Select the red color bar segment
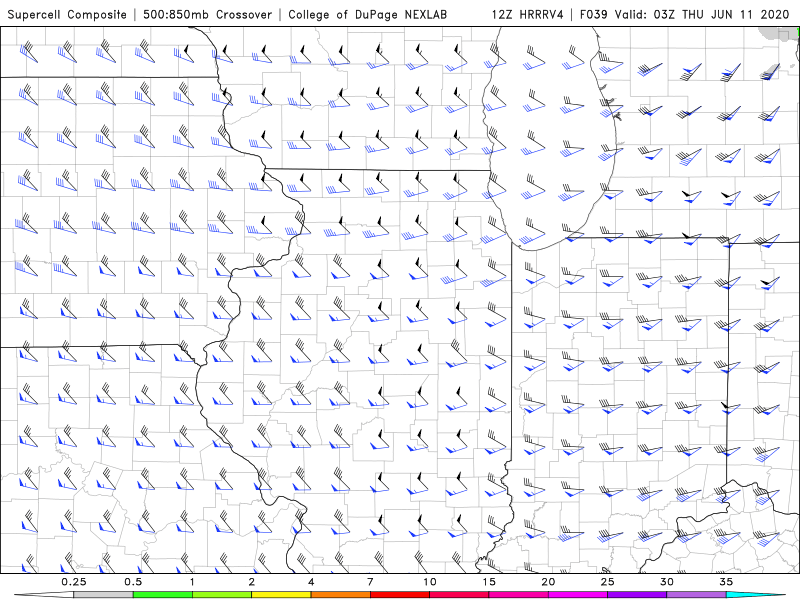 tap(400, 595)
